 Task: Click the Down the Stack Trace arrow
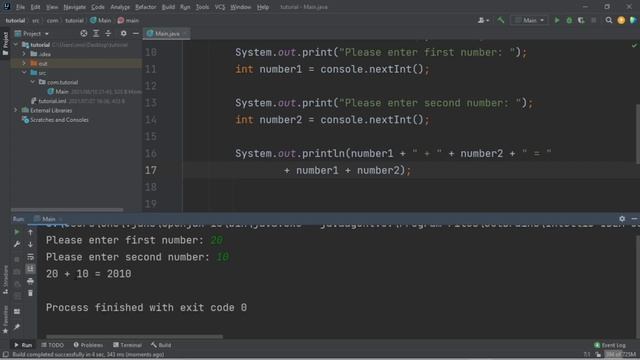click(30, 244)
